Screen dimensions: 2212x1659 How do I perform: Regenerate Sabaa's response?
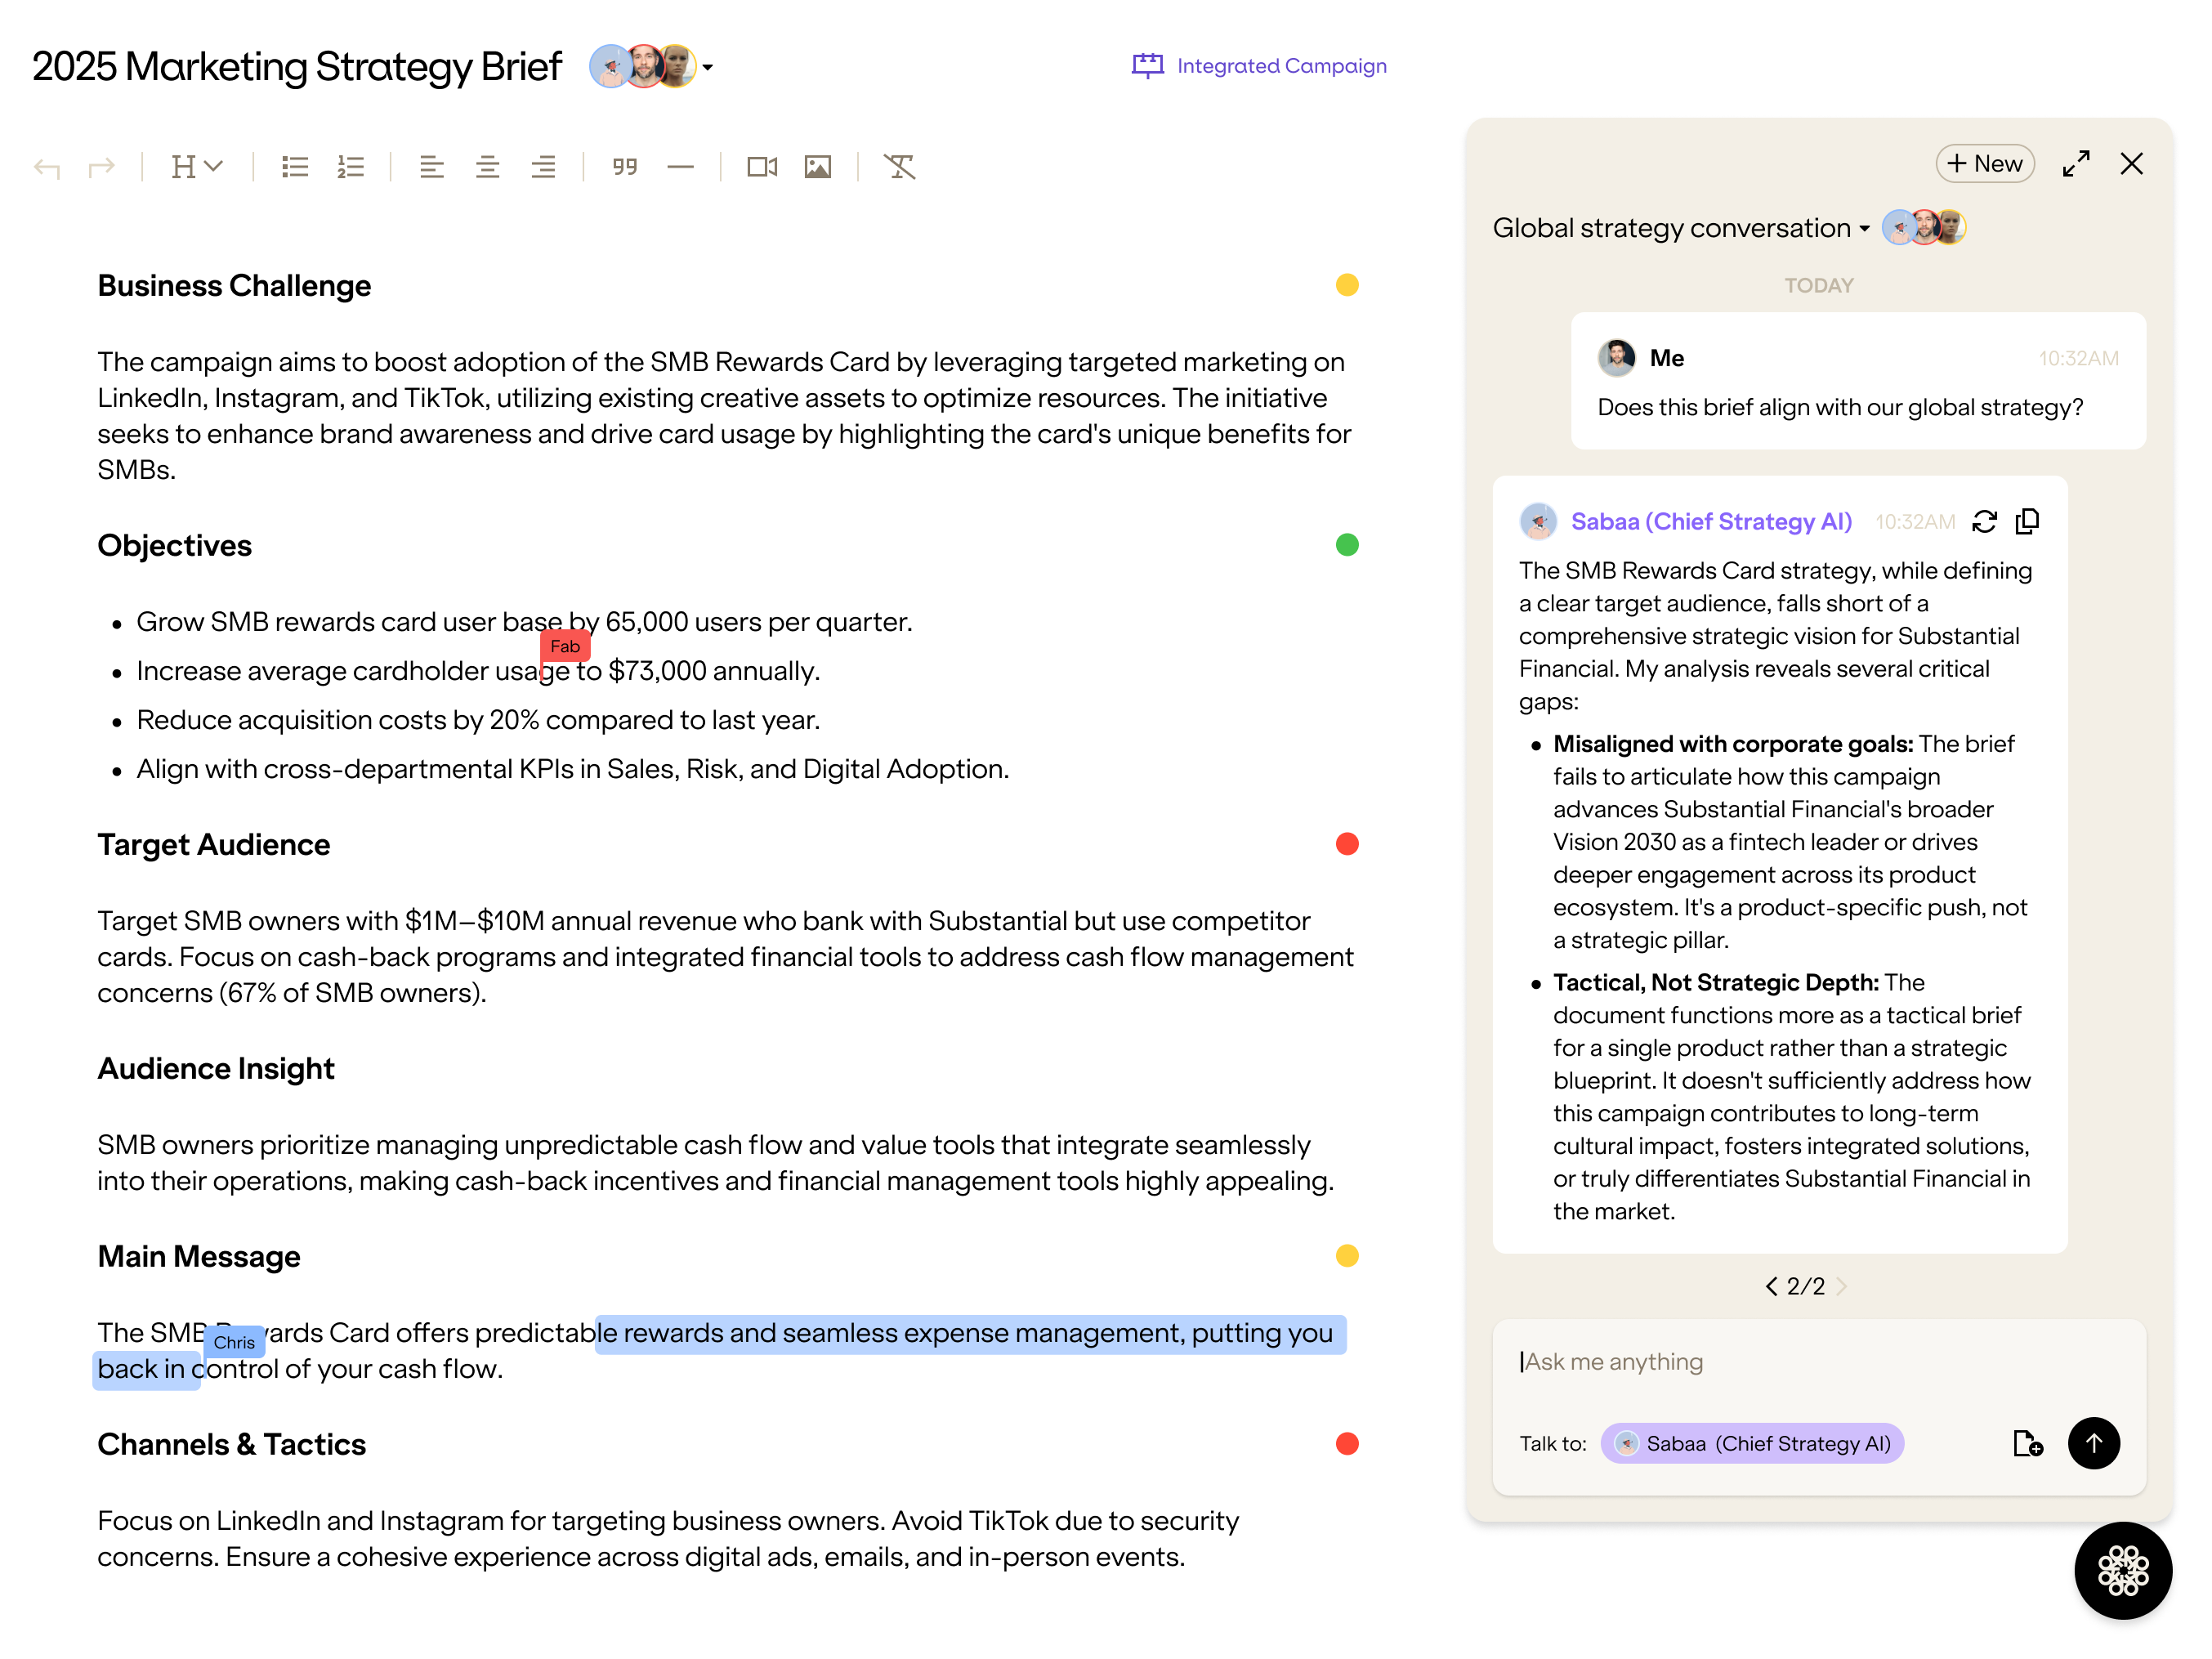point(1984,521)
